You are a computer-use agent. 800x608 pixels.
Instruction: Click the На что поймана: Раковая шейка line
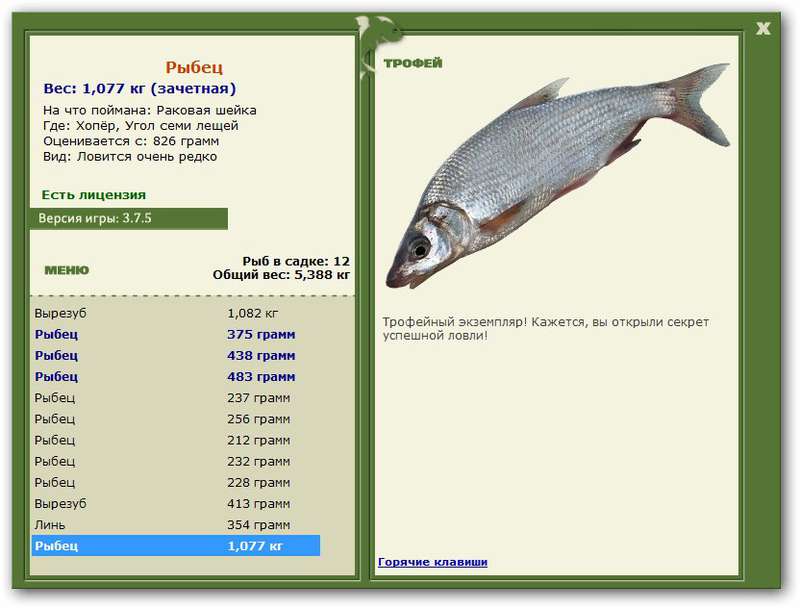[149, 110]
